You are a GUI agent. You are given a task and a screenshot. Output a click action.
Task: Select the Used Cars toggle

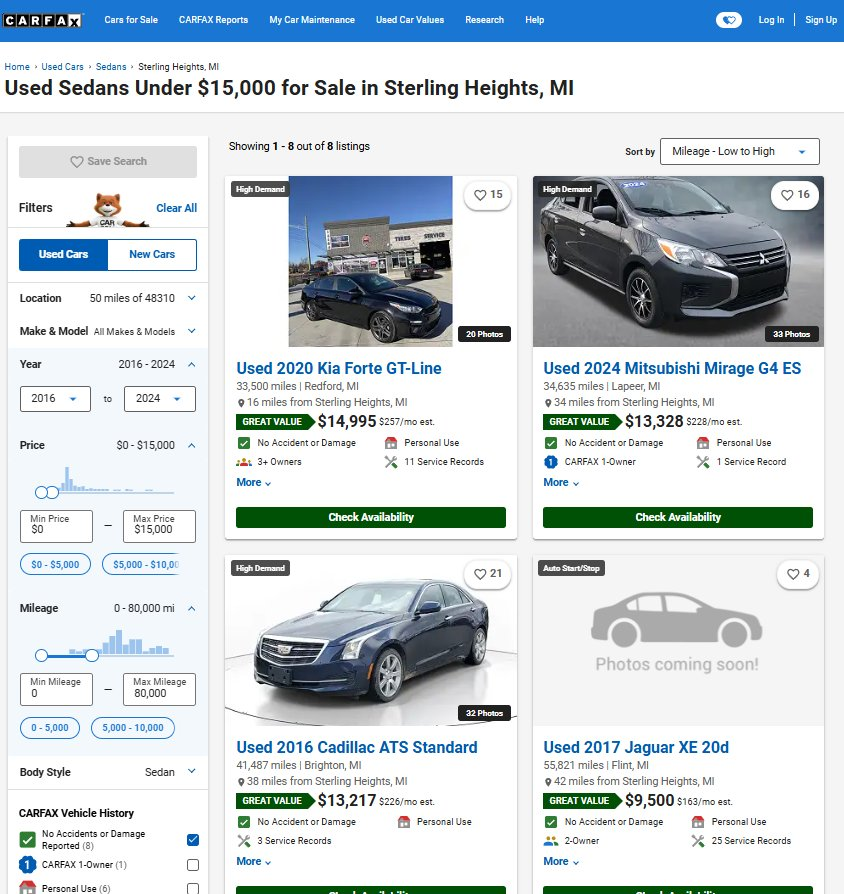tap(63, 254)
